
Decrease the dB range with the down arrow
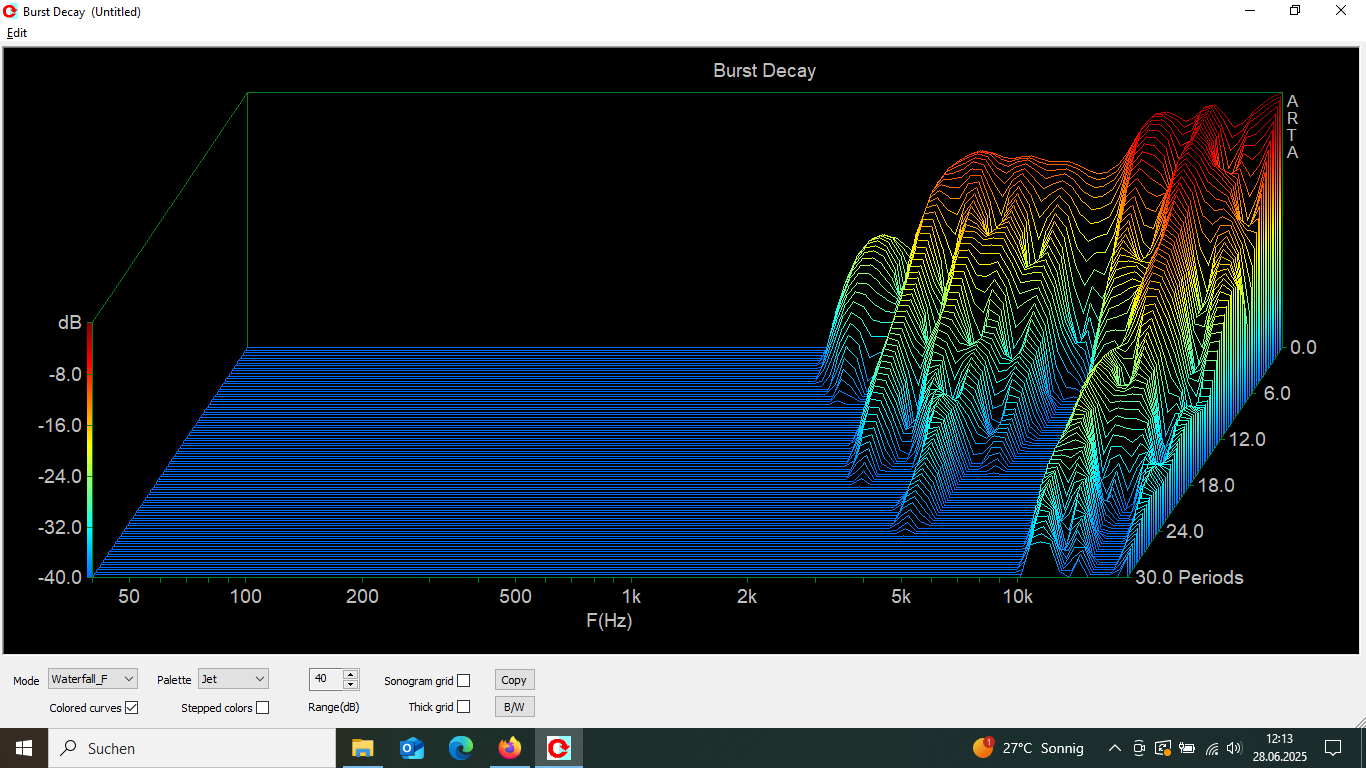click(x=350, y=684)
